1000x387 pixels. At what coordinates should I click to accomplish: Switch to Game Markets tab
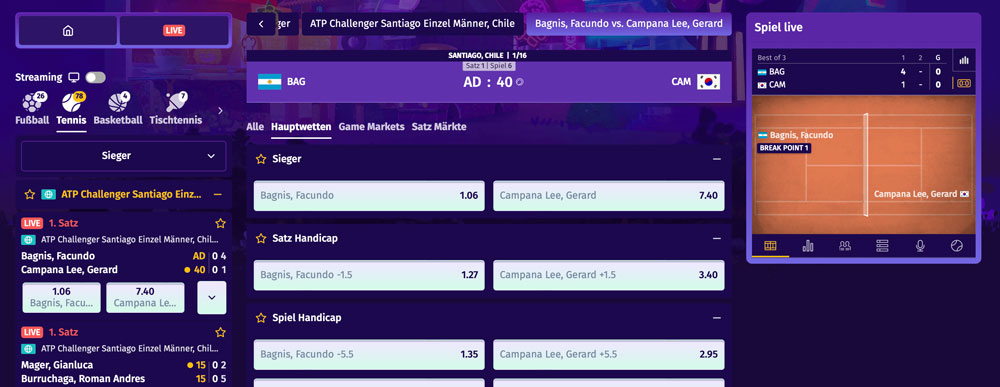pos(371,127)
